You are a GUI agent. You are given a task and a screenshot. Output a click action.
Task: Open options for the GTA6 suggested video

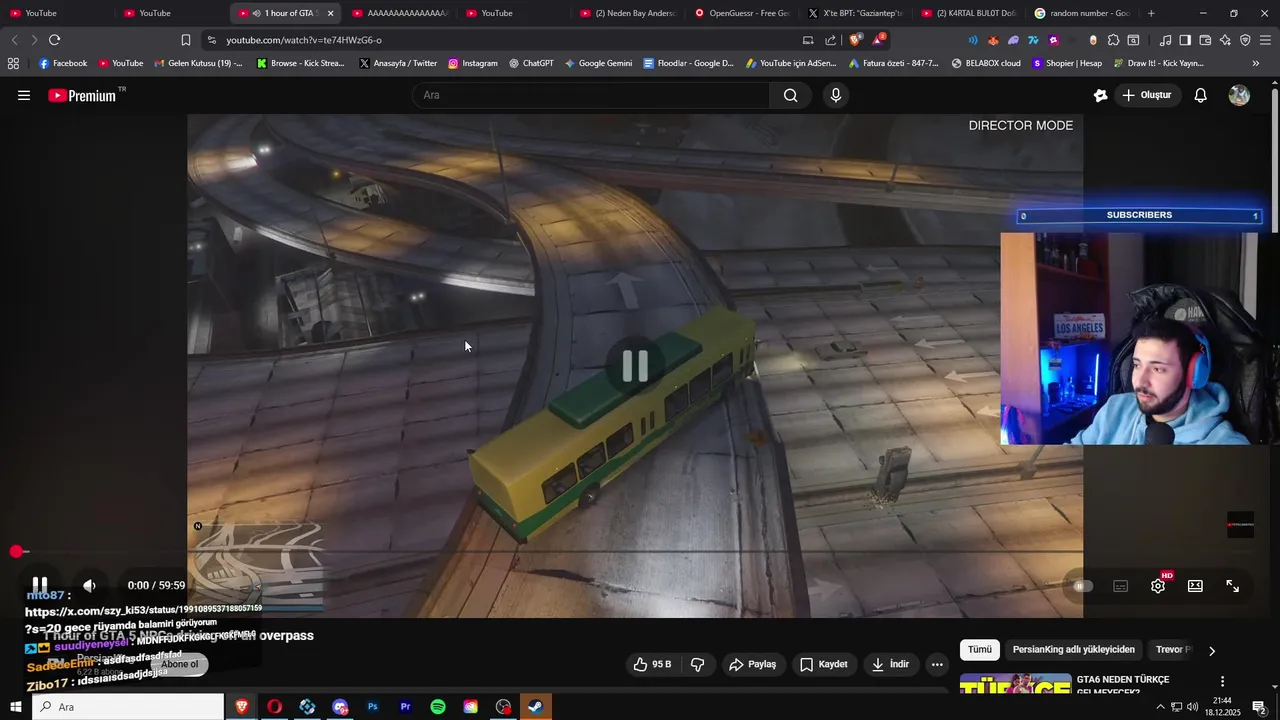pos(1222,682)
